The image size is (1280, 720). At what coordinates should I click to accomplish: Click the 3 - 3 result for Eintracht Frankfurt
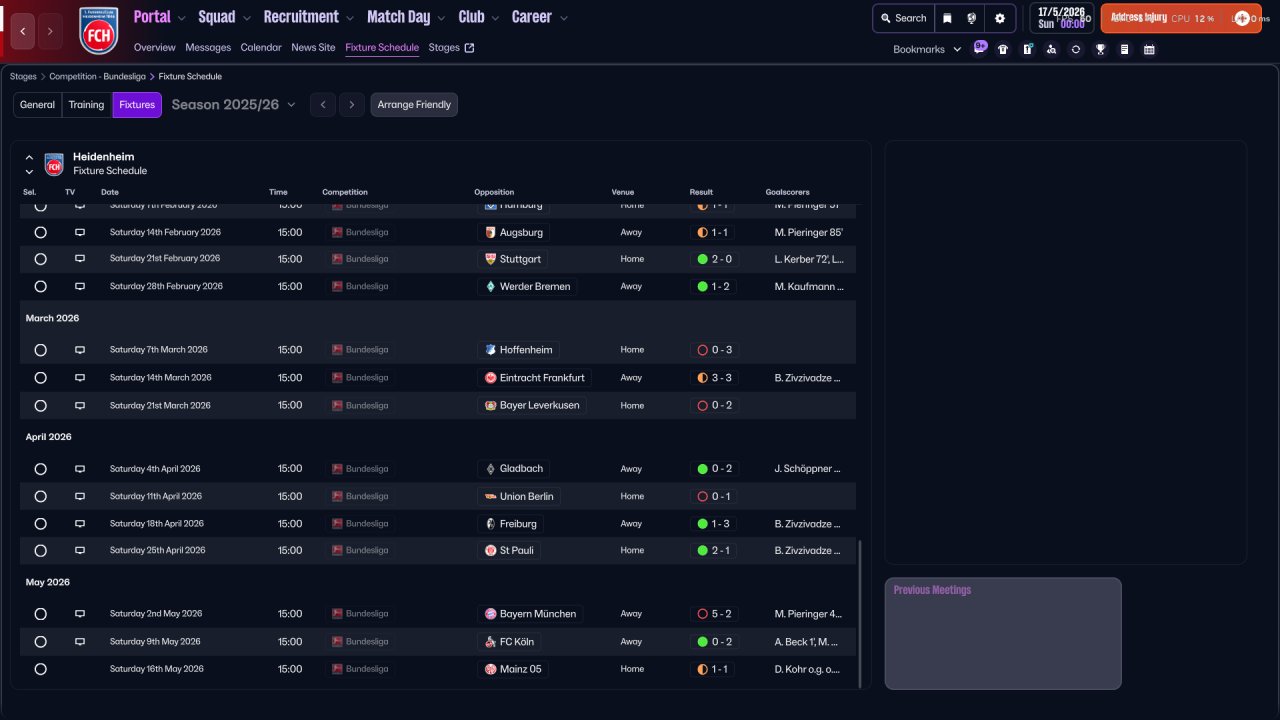(714, 378)
